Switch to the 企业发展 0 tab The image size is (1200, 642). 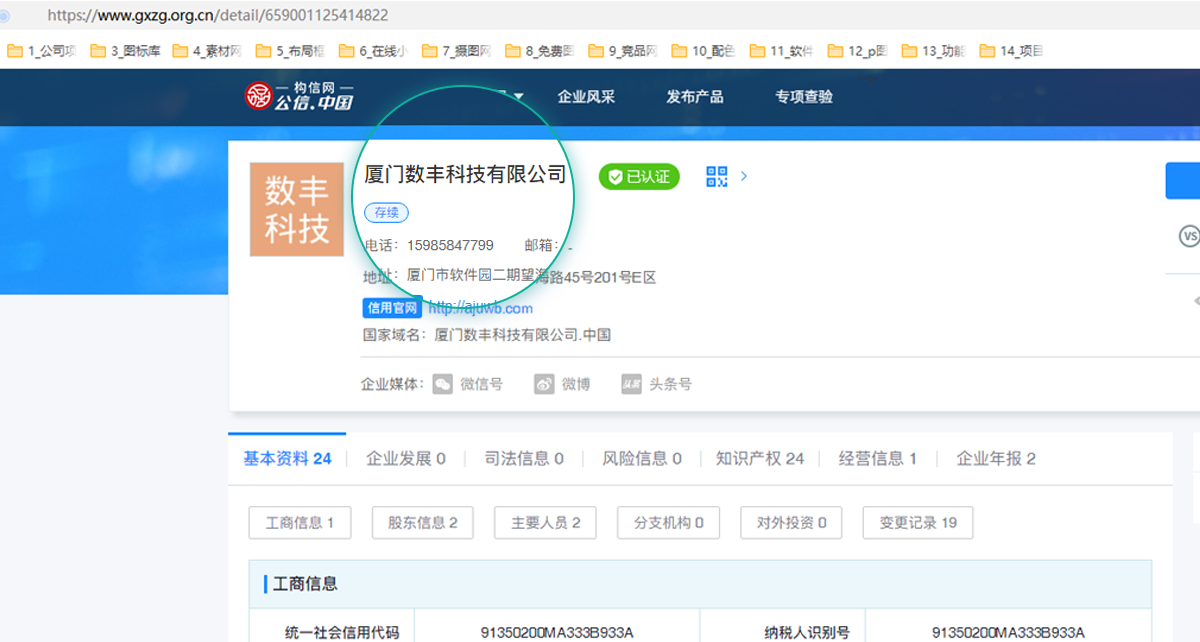click(406, 459)
